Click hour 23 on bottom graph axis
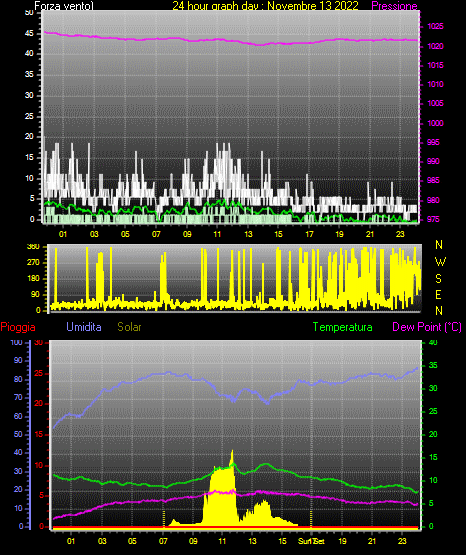This screenshot has height=555, width=466. point(402,541)
